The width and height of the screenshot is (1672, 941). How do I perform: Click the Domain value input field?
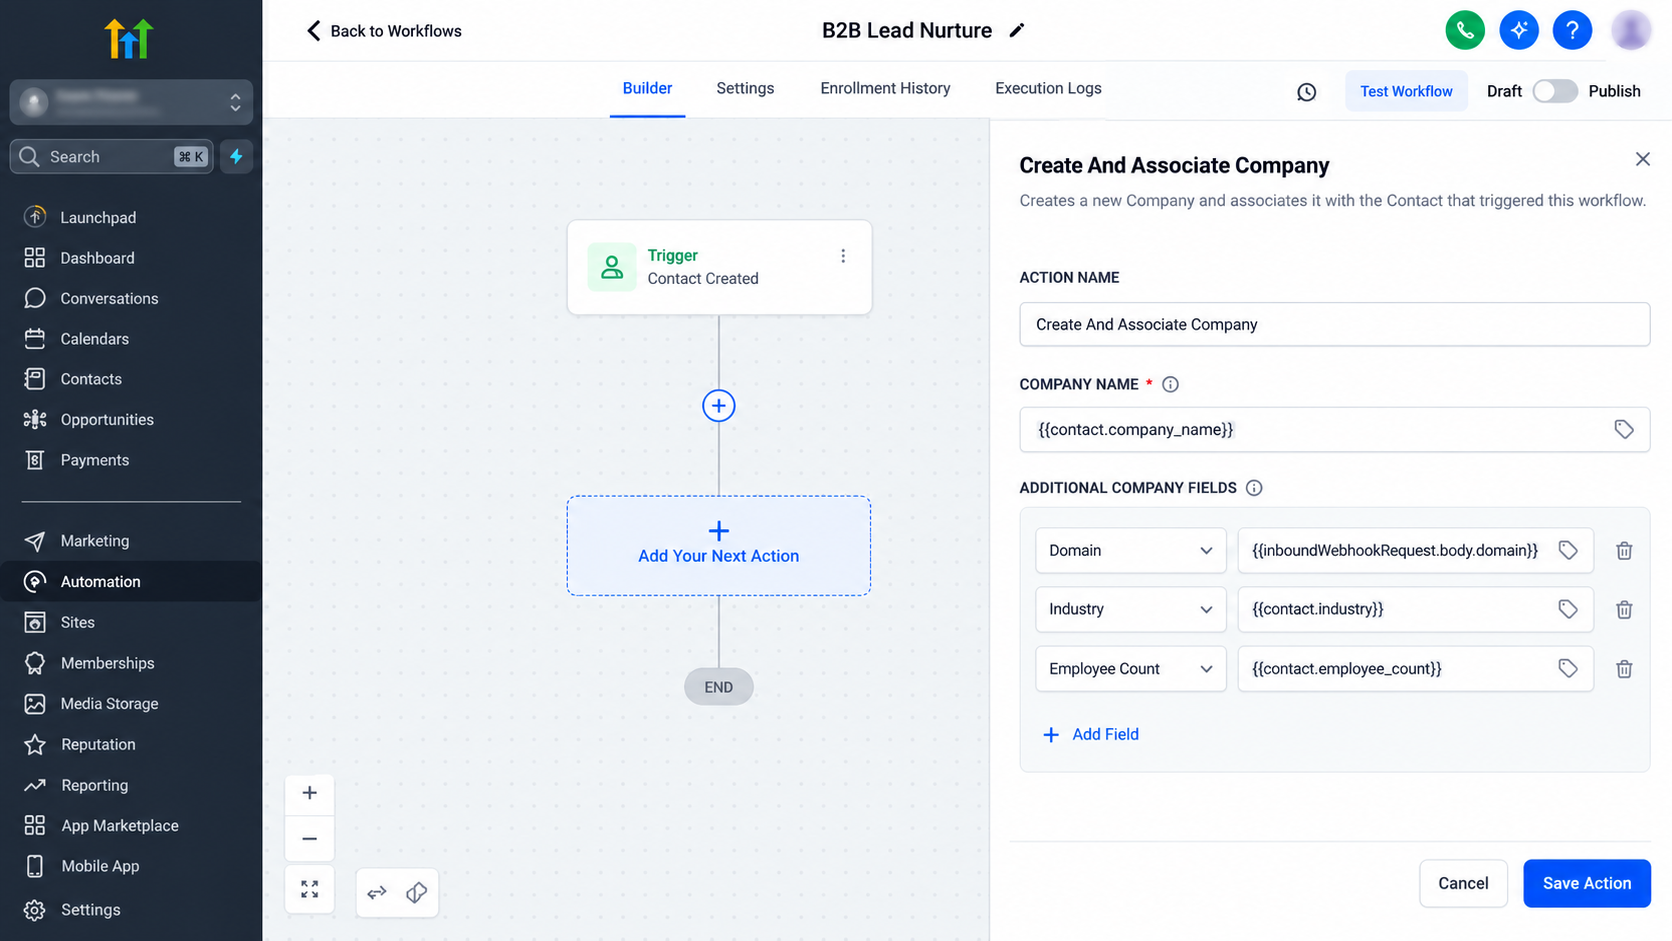[x=1415, y=550]
